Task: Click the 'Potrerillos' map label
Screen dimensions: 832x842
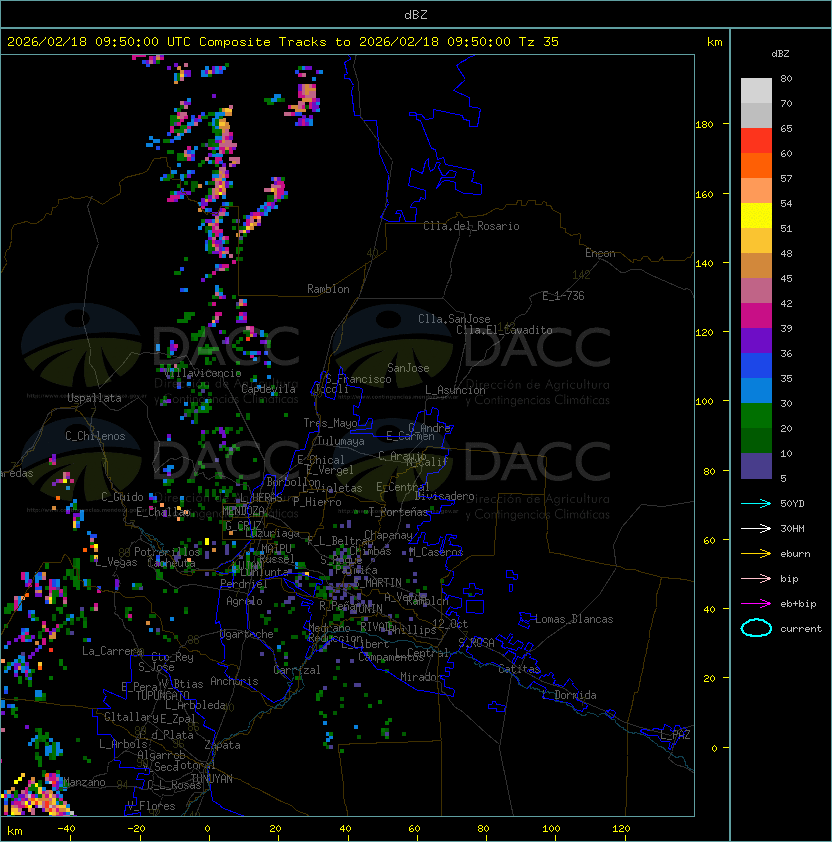Action: click(x=167, y=552)
